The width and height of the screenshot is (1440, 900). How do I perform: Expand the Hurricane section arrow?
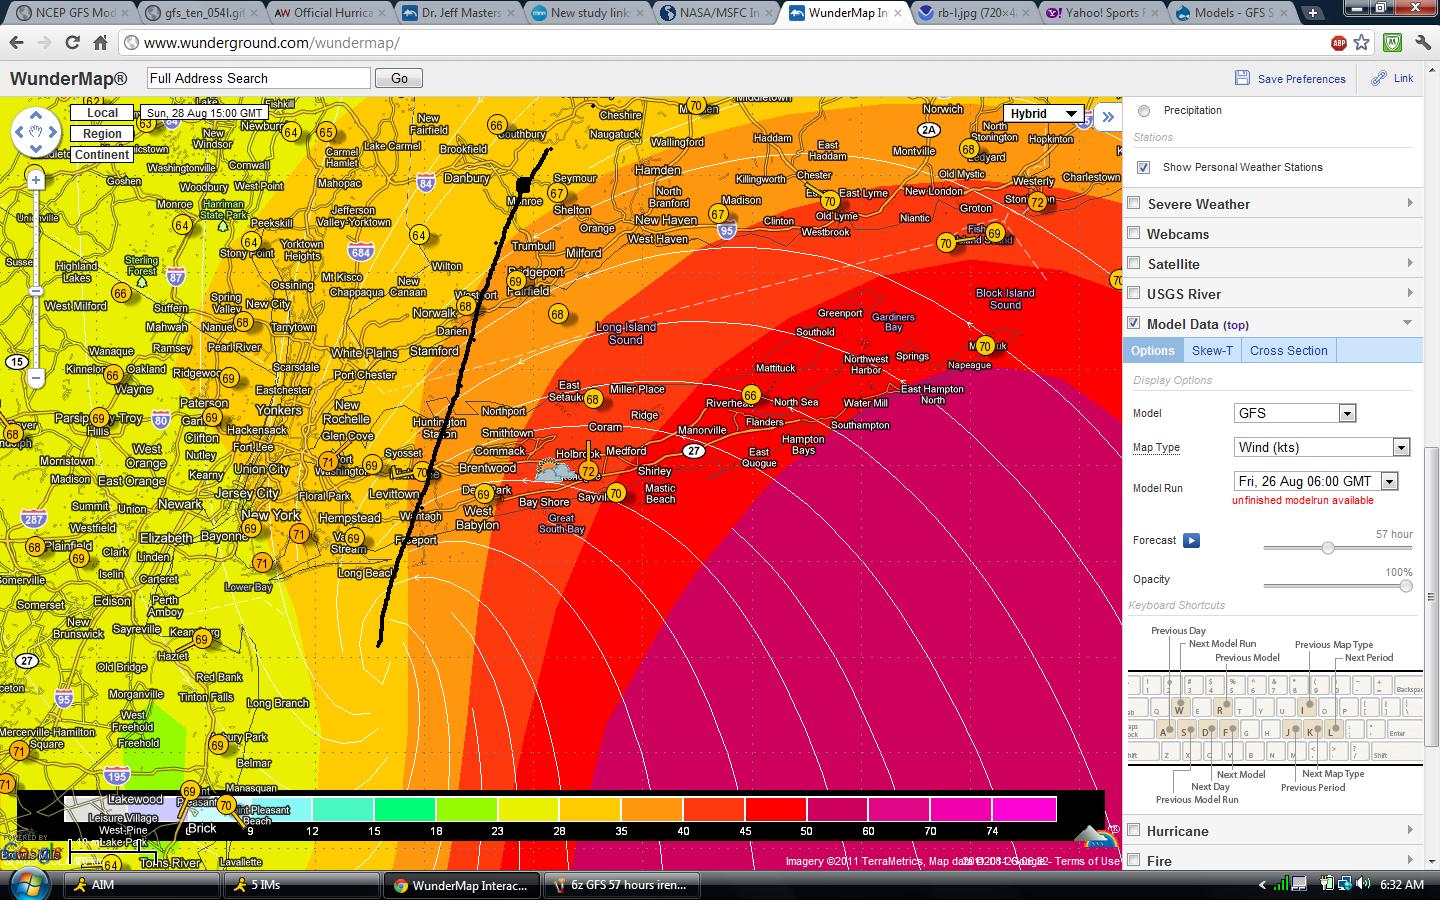(1410, 830)
